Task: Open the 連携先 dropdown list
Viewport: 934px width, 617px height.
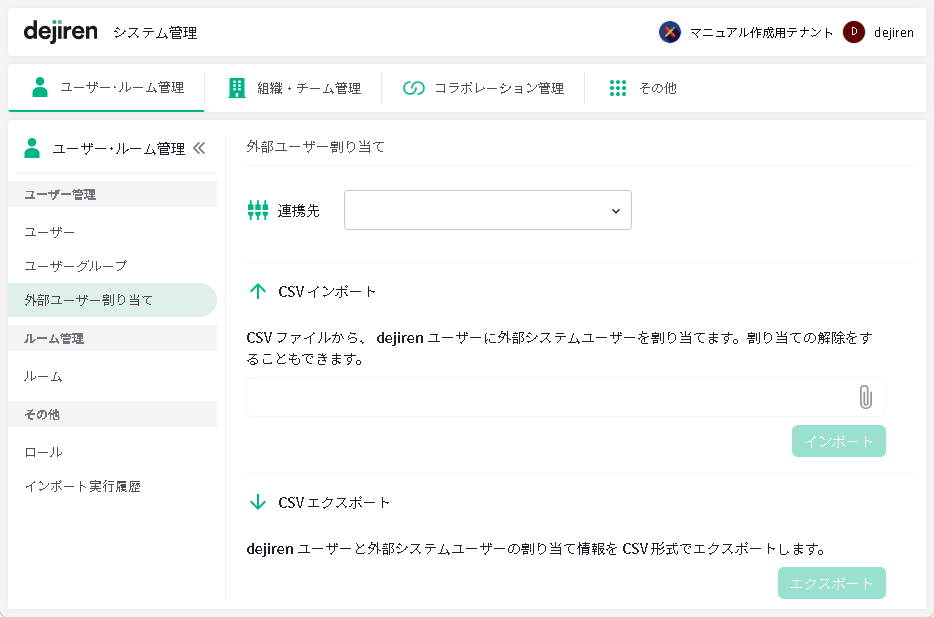Action: pos(487,210)
